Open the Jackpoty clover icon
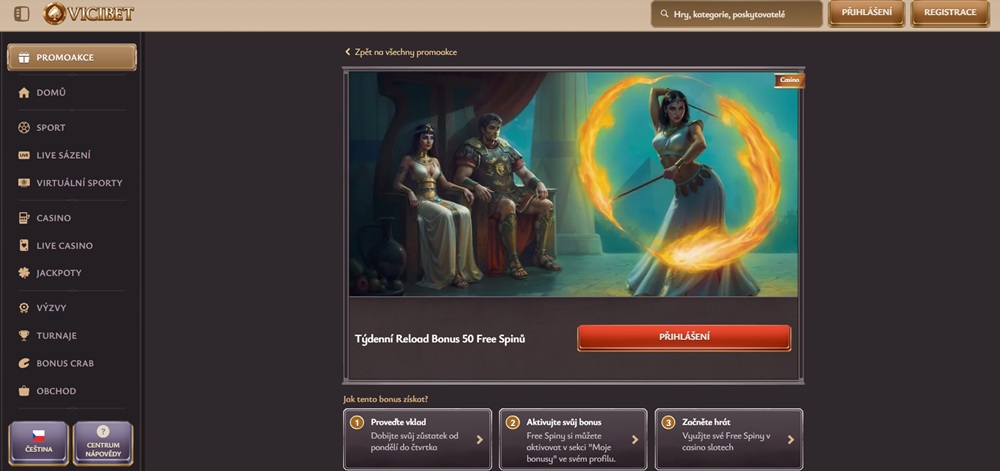This screenshot has height=471, width=1000. pyautogui.click(x=24, y=273)
